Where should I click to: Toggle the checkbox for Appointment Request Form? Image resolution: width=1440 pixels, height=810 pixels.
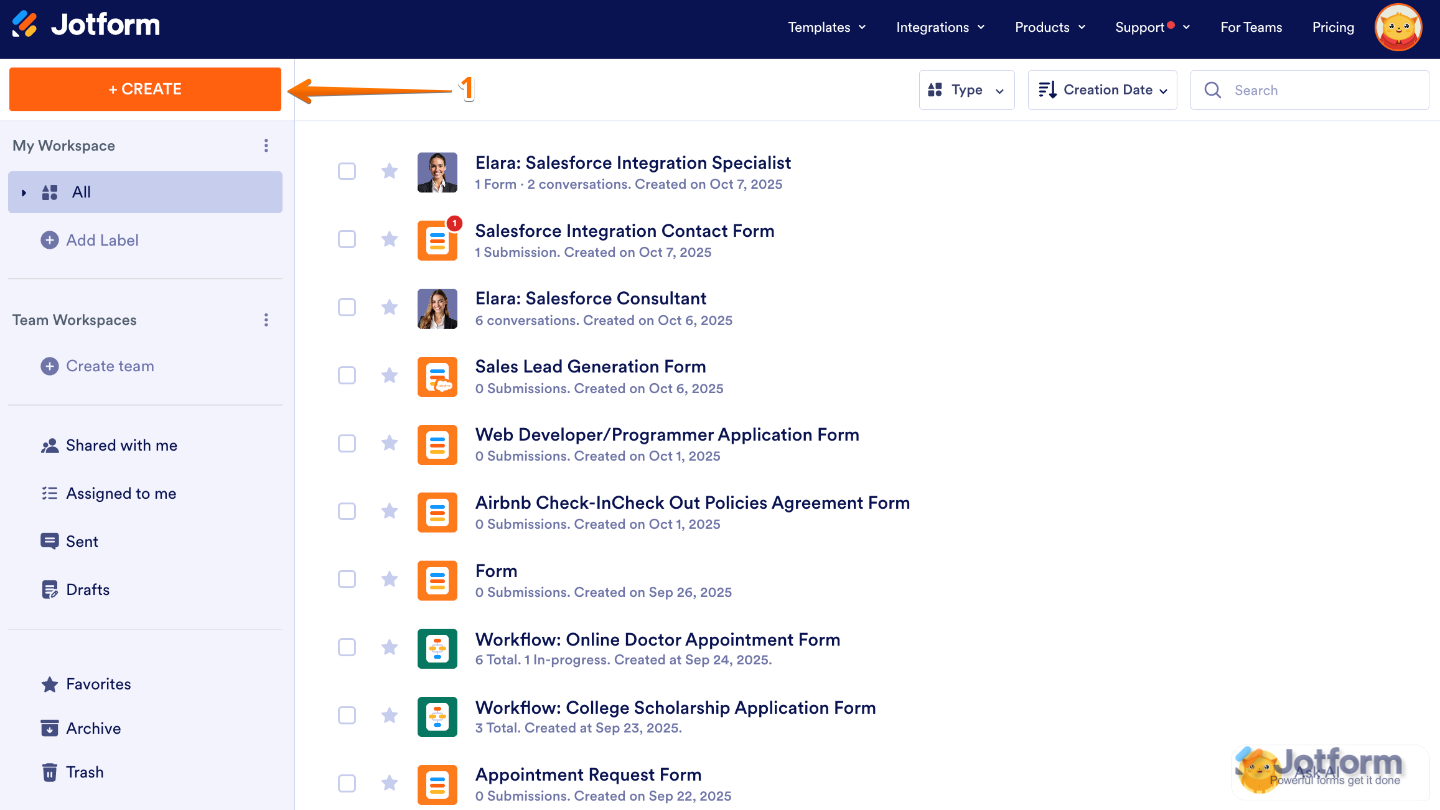click(x=347, y=783)
